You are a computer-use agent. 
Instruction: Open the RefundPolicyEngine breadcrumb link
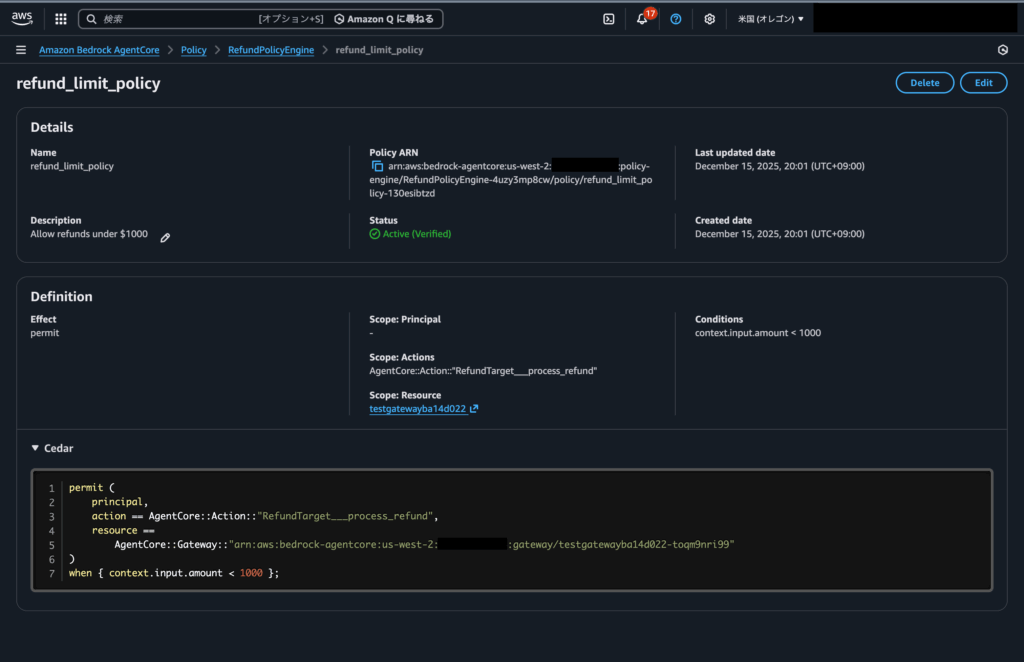(x=270, y=50)
